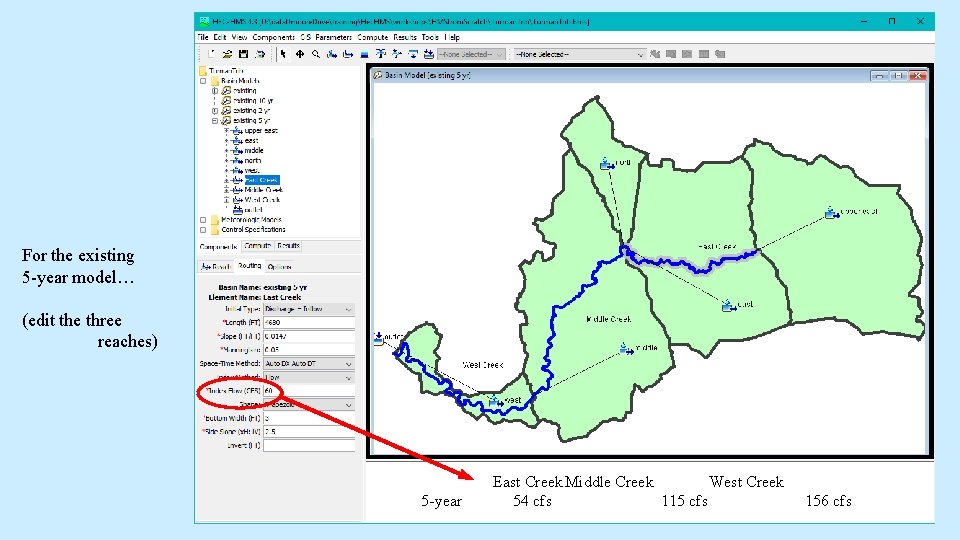Open the Shape dropdown
Viewport: 960px width, 540px height.
(x=309, y=405)
